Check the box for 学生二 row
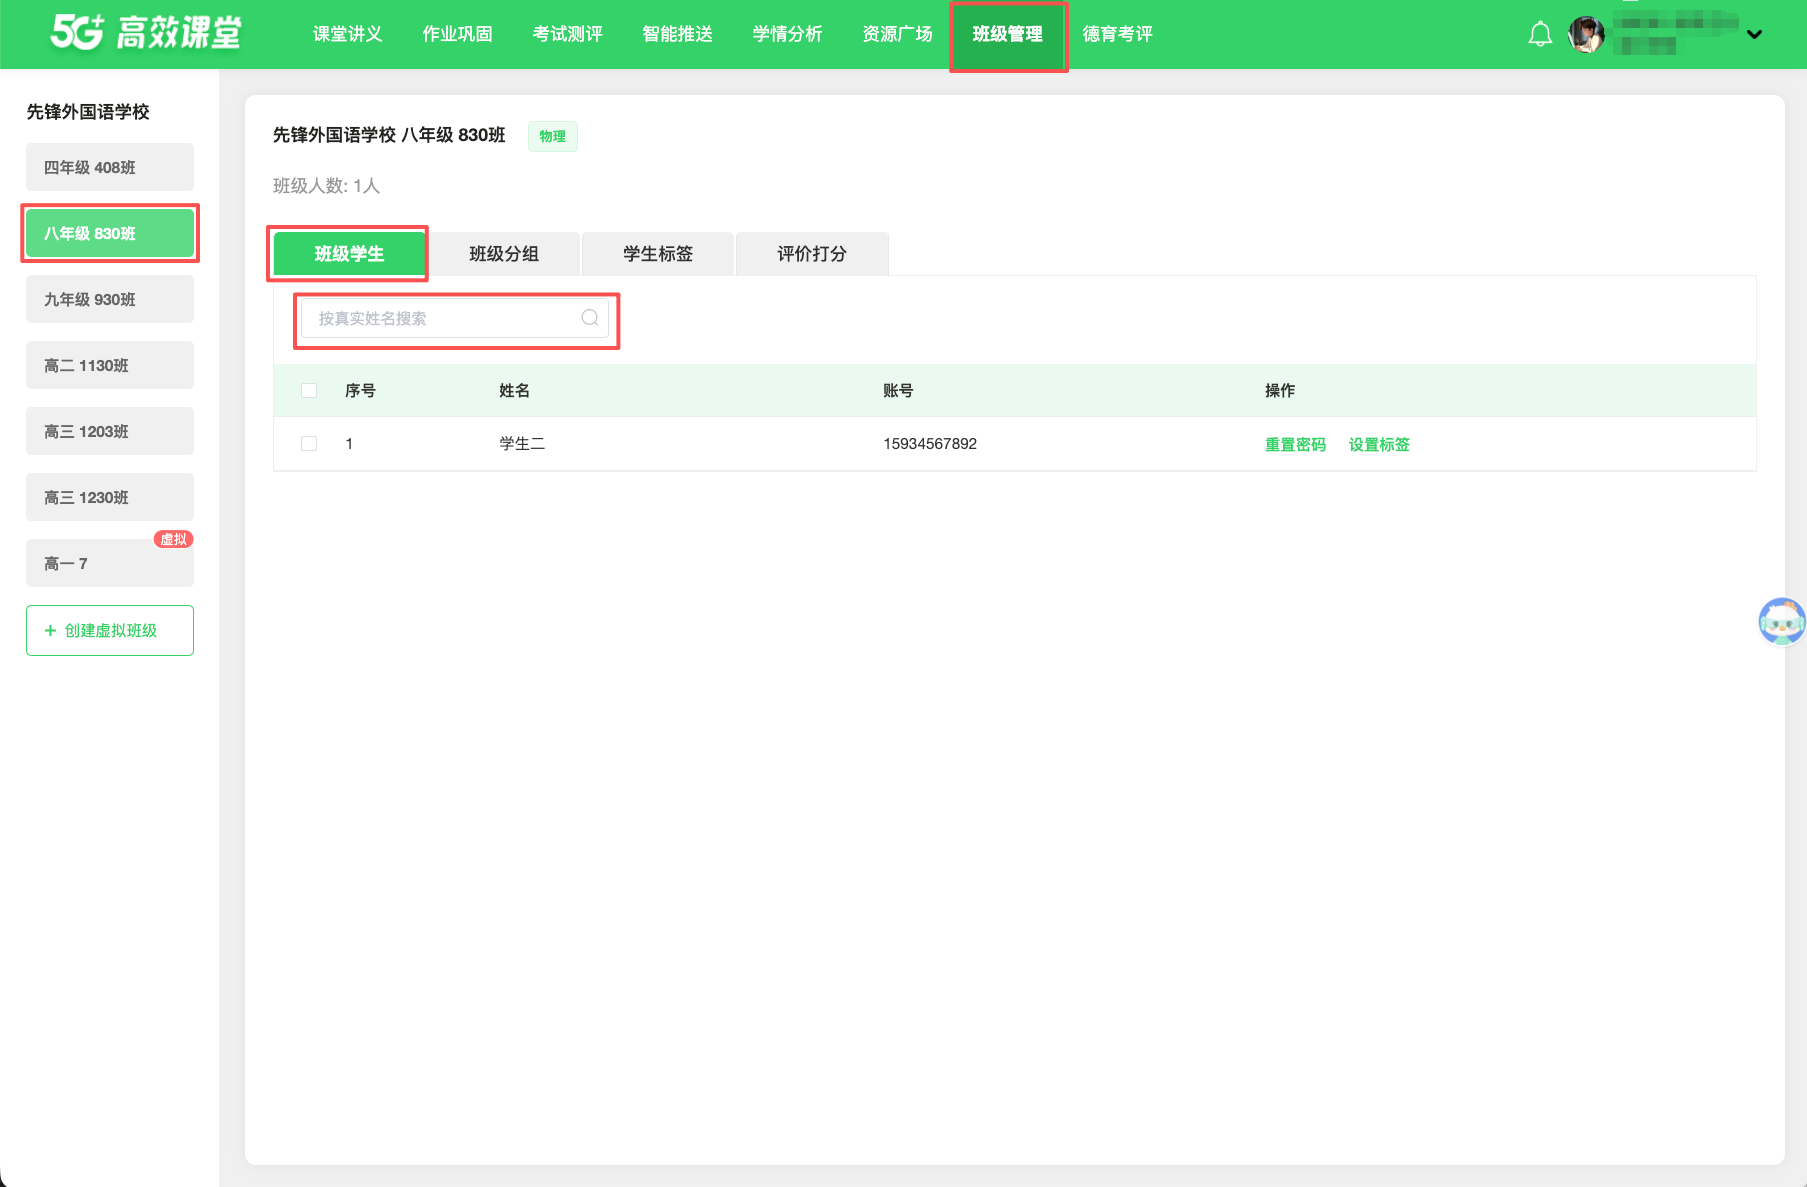 (309, 444)
